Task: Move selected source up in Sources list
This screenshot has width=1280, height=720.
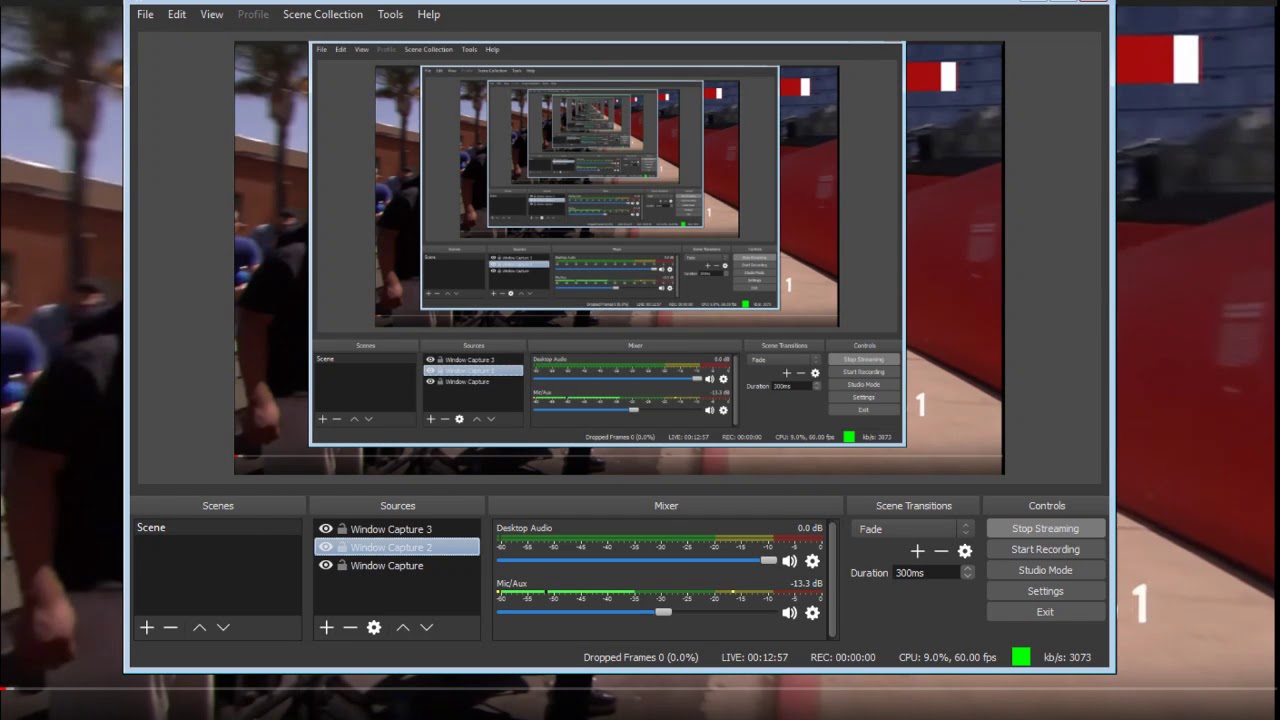Action: [x=402, y=627]
